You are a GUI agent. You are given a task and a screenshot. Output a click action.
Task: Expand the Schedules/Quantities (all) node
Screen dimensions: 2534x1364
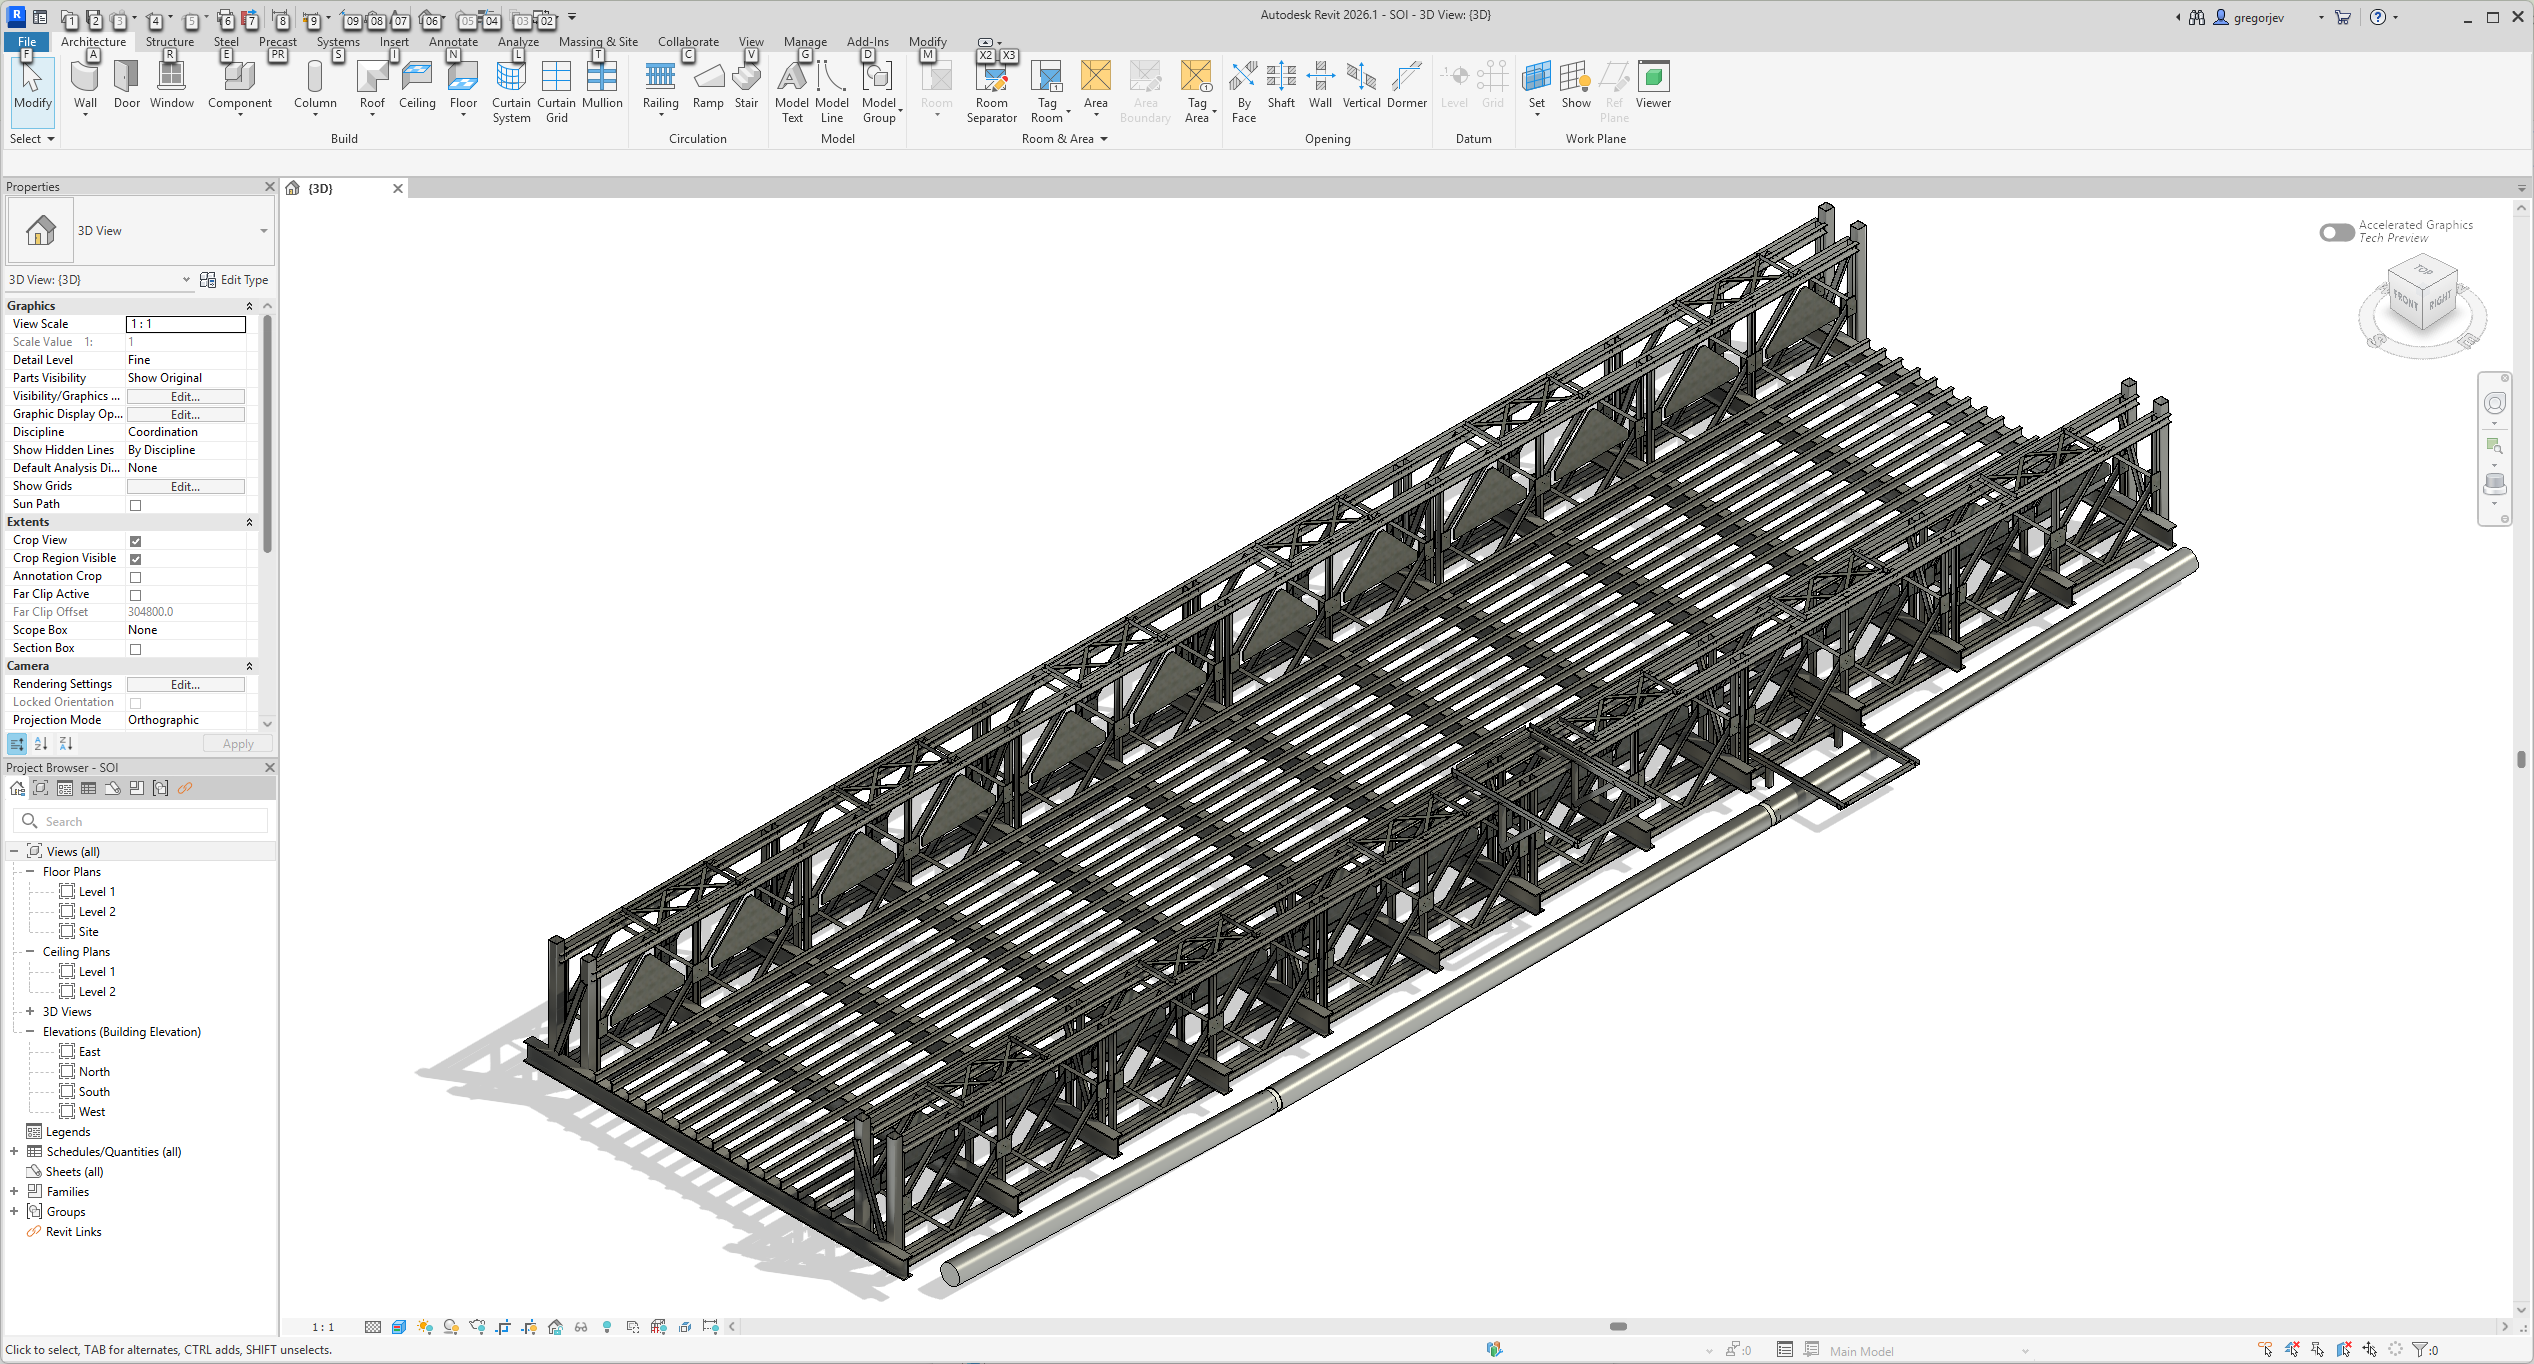click(x=14, y=1151)
